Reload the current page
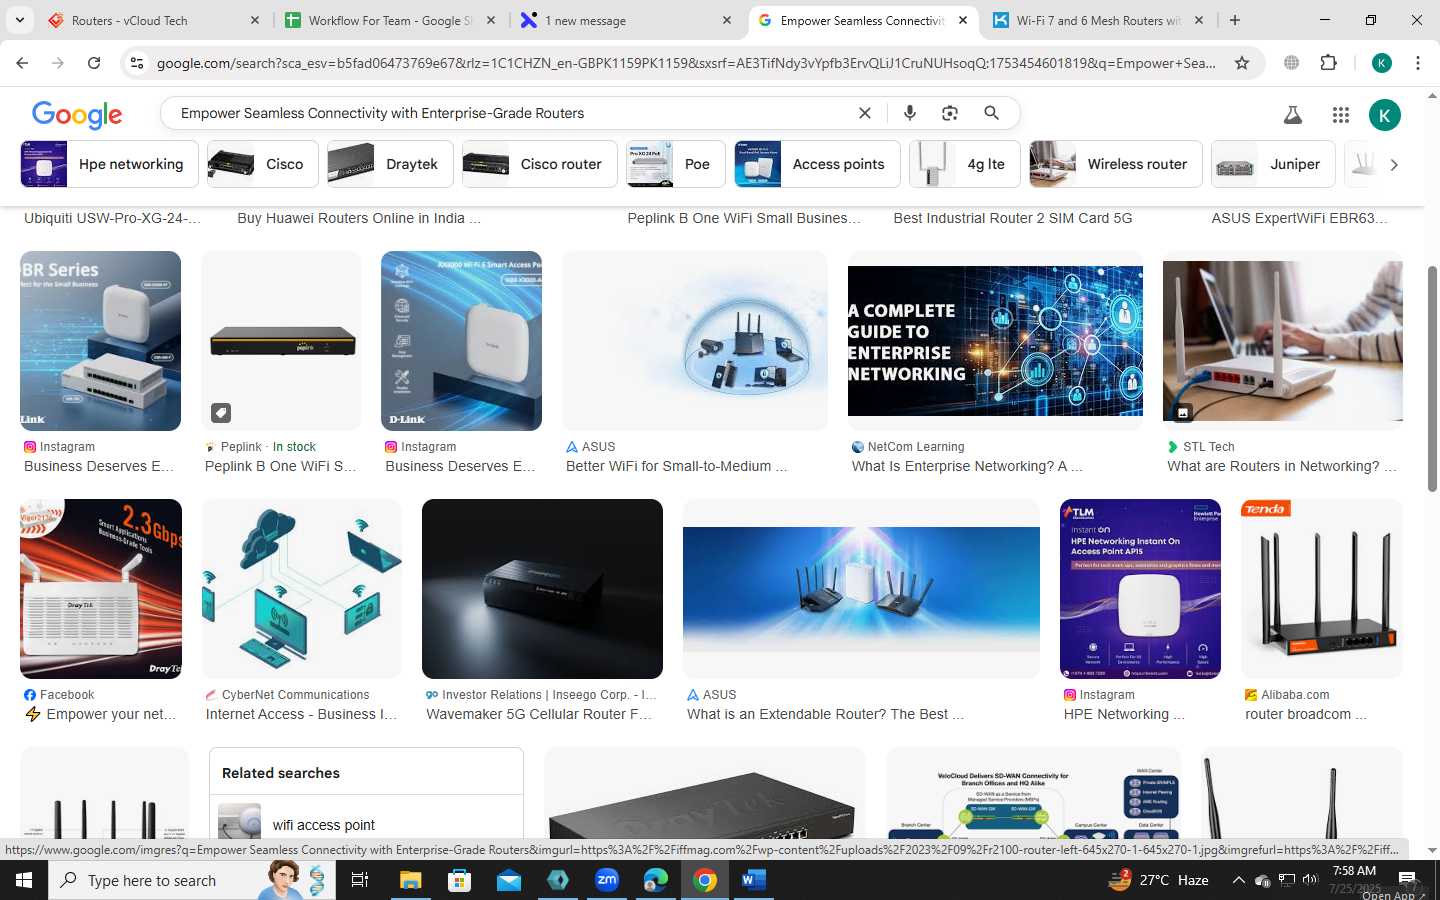1440x900 pixels. click(94, 63)
